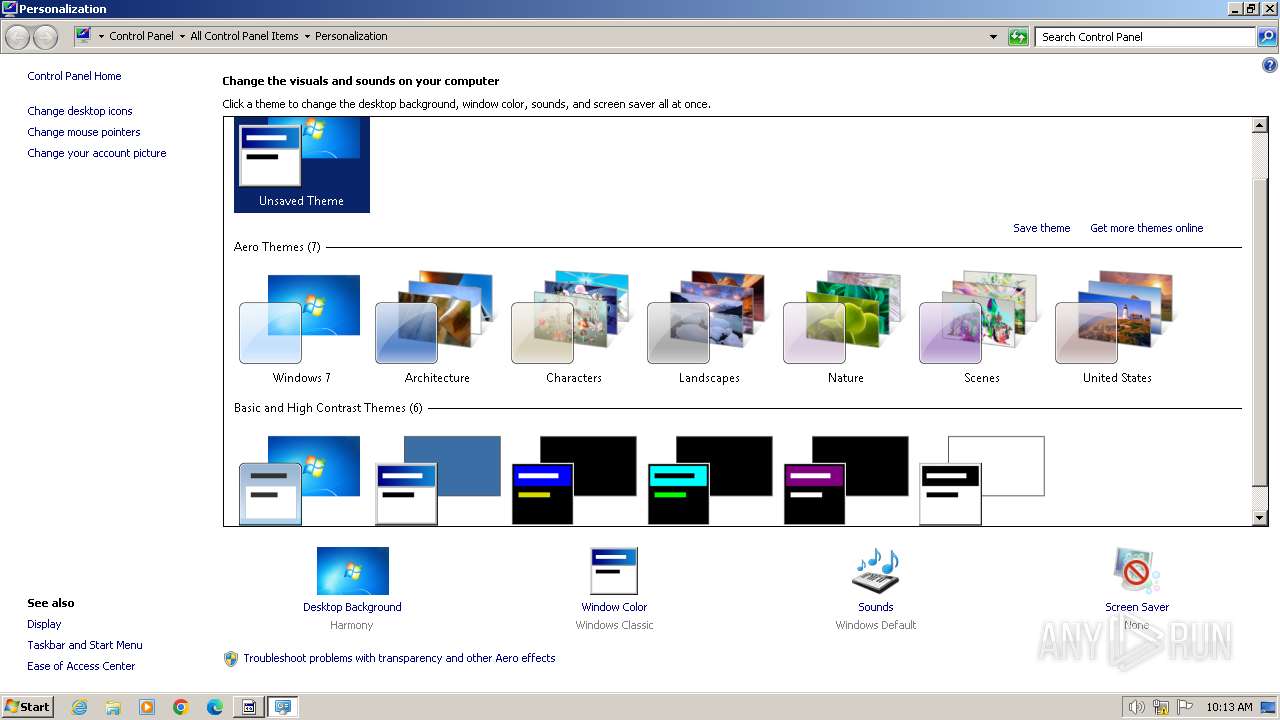Image resolution: width=1280 pixels, height=720 pixels.
Task: Apply the Architecture theme
Action: click(x=437, y=328)
